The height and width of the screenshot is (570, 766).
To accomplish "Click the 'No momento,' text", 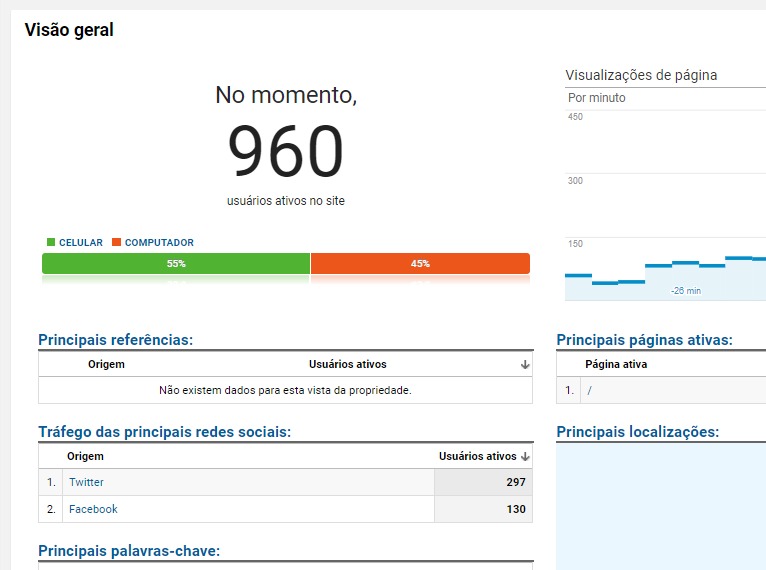I will coord(286,95).
